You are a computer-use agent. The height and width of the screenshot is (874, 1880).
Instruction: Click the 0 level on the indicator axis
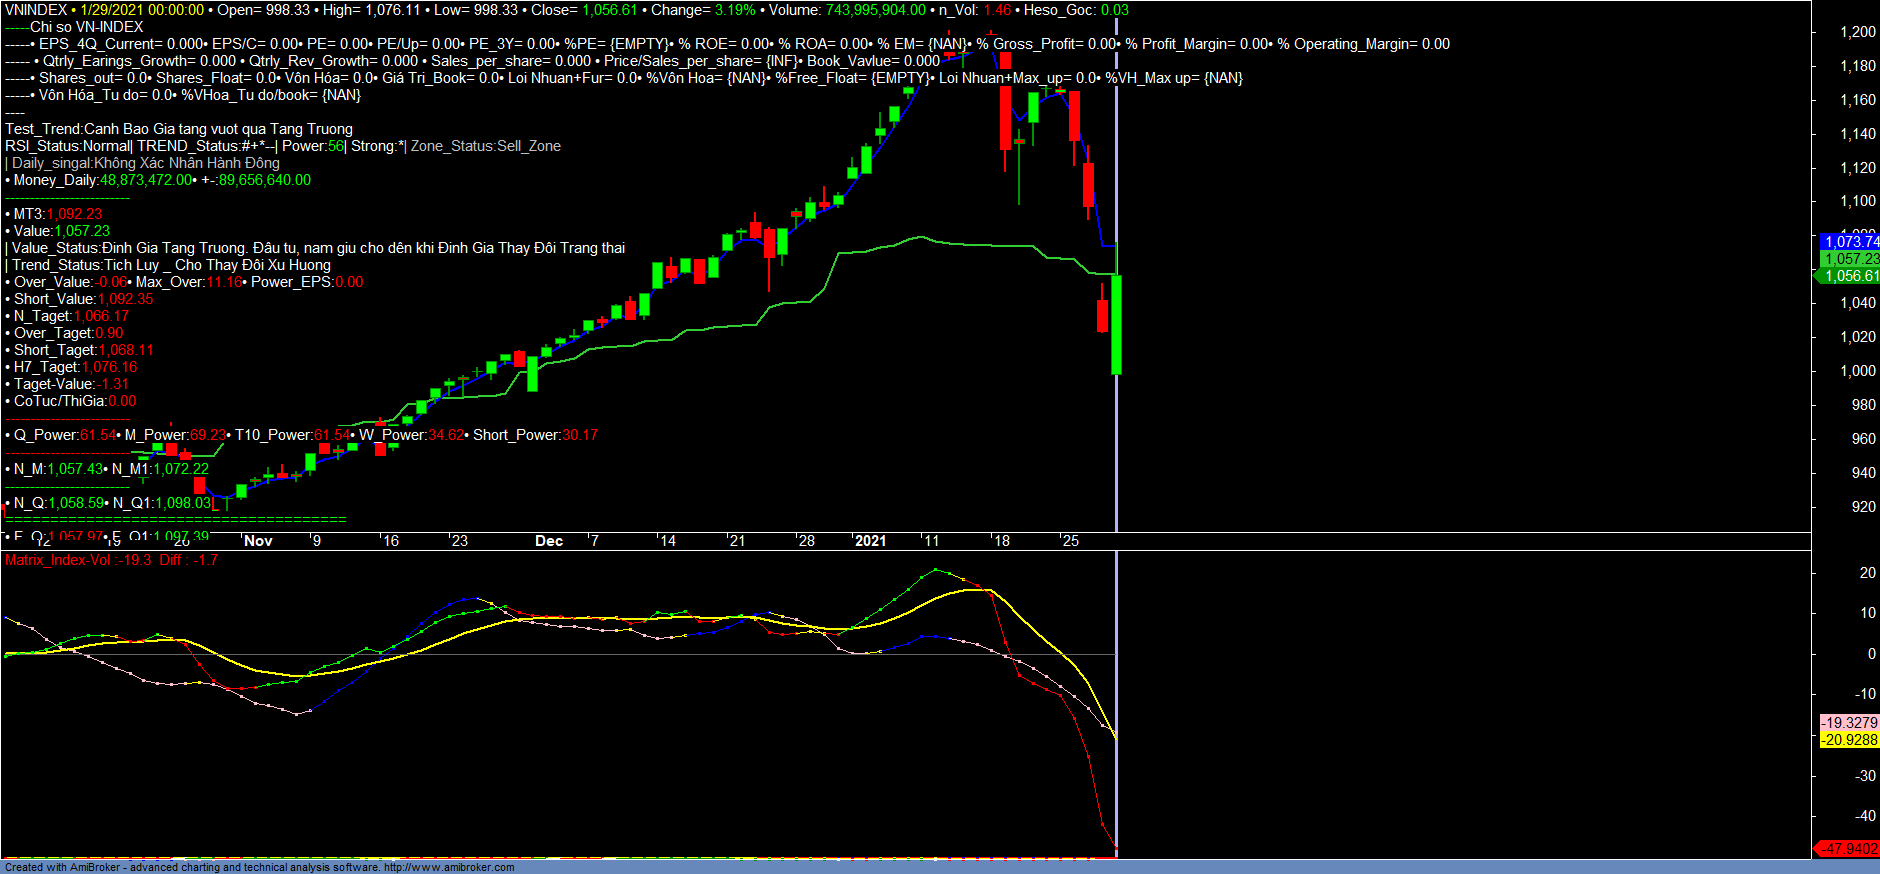click(x=1871, y=654)
